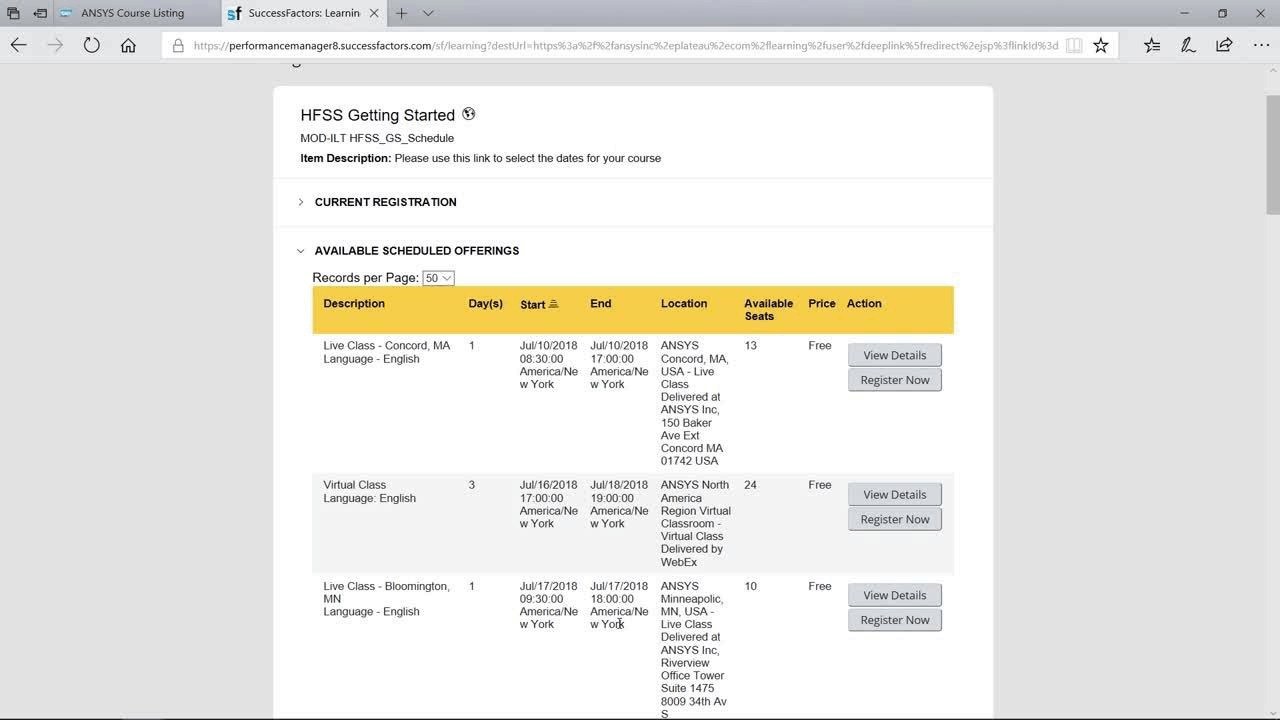Screen dimensions: 1280x720
Task: View details for Concord, MA class
Action: pos(895,355)
